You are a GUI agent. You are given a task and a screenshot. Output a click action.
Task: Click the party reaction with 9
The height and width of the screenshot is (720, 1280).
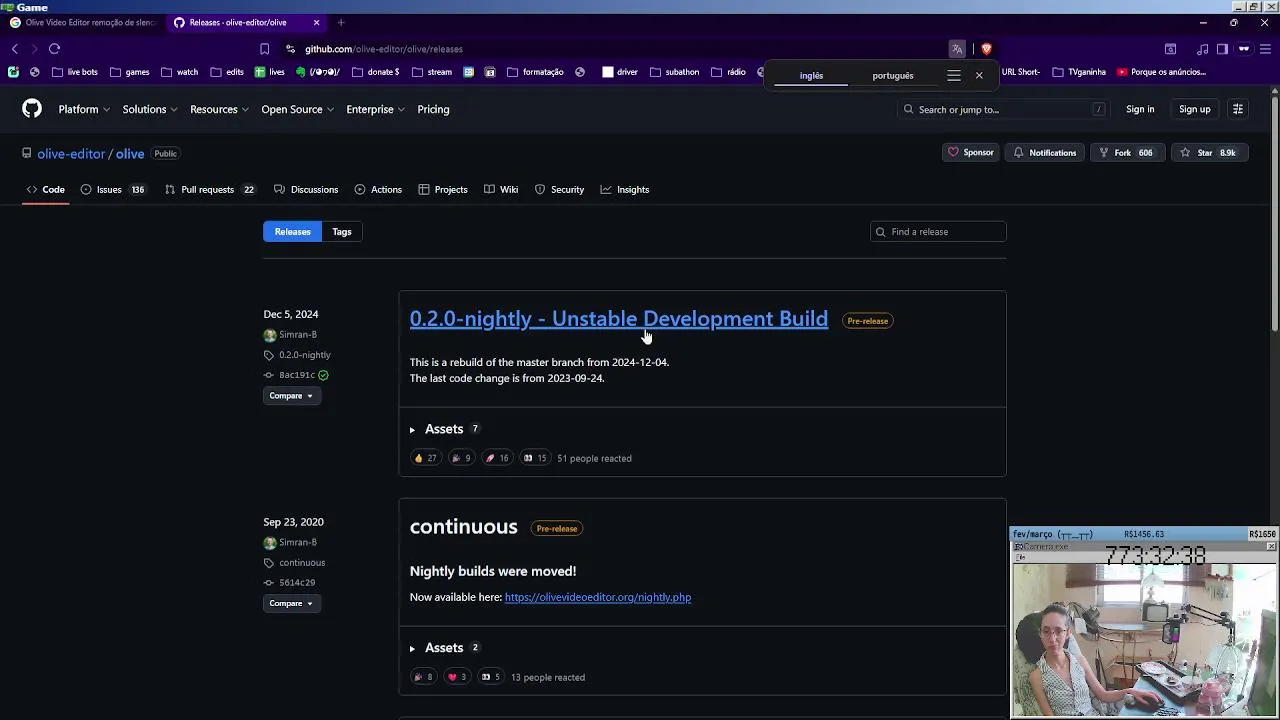[460, 458]
